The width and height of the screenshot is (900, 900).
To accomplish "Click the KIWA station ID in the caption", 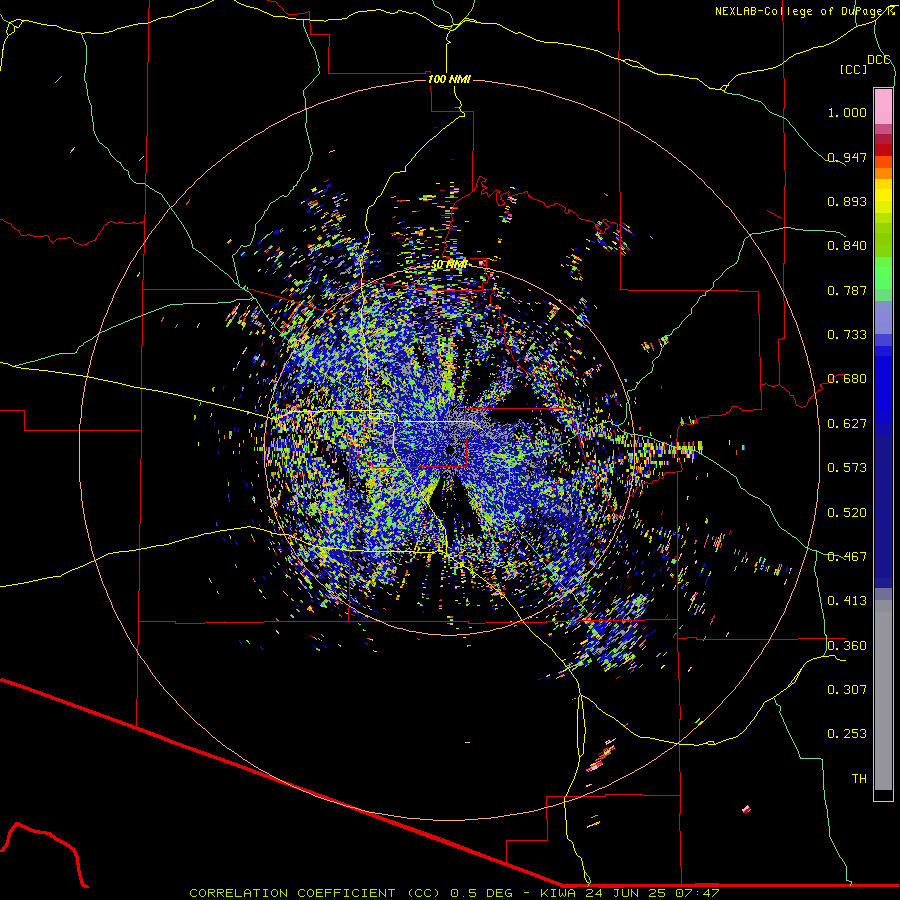I will 558,893.
